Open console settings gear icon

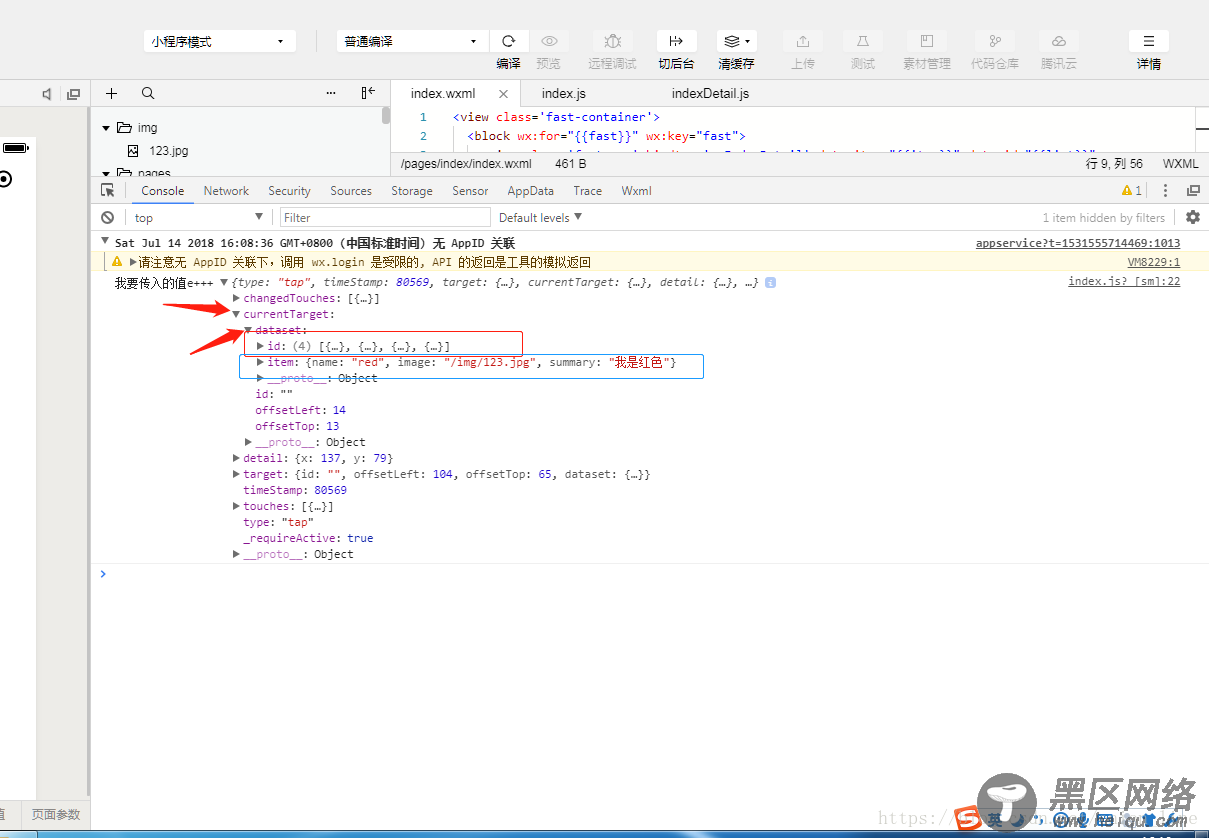(1193, 217)
